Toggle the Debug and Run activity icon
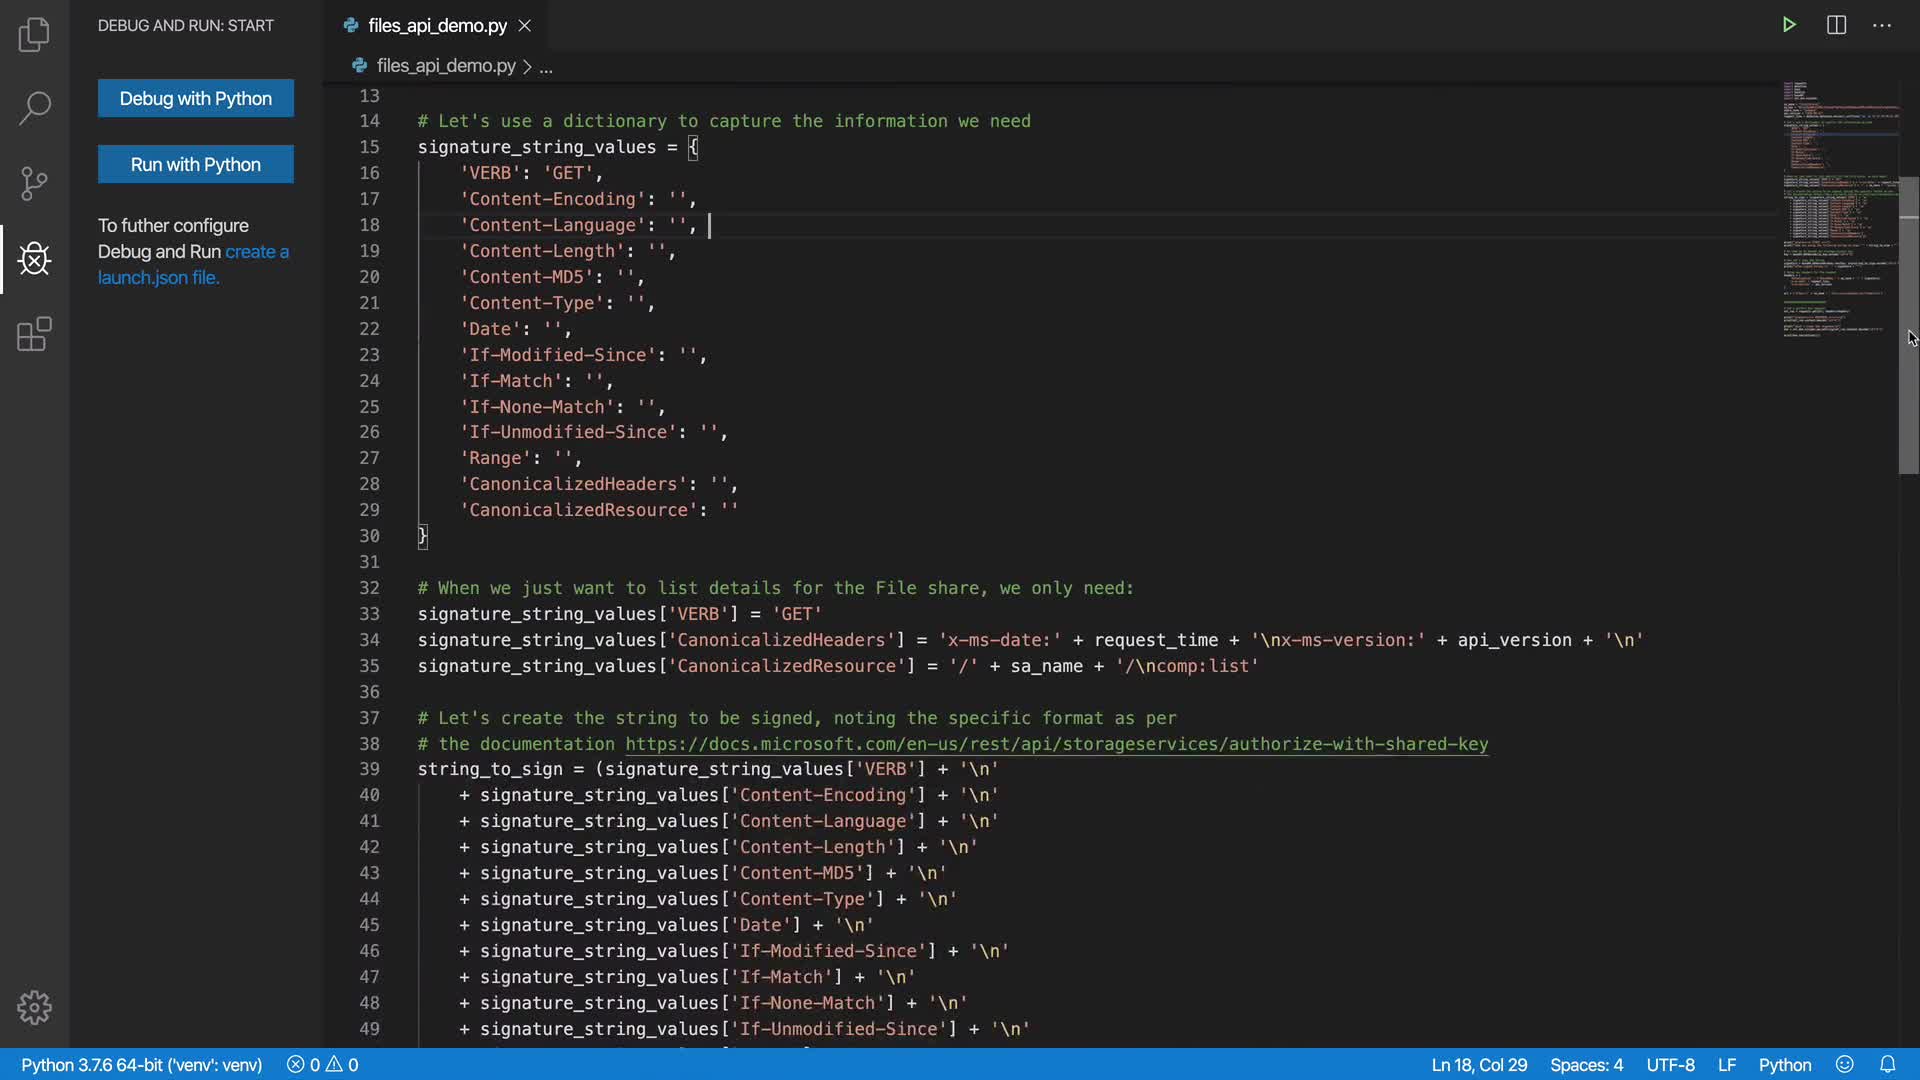Image resolution: width=1920 pixels, height=1080 pixels. (x=34, y=259)
